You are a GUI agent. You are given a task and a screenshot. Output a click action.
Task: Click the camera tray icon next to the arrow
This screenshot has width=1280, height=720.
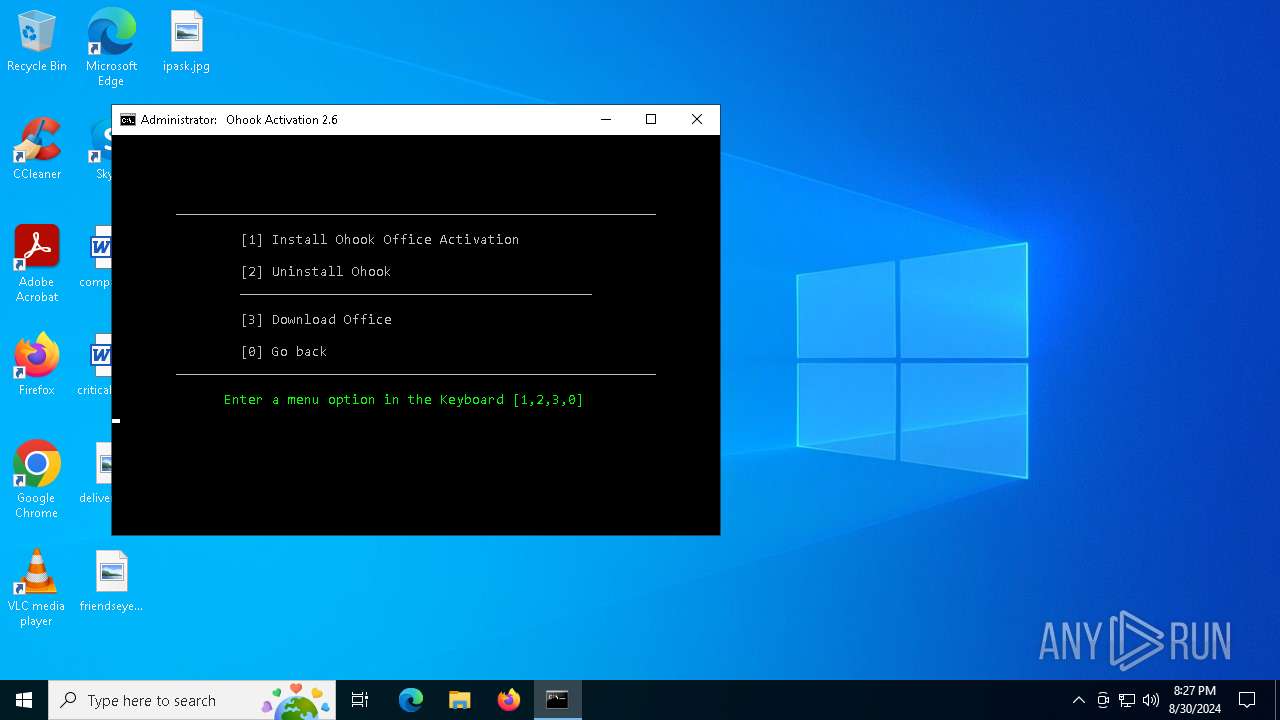(1103, 700)
